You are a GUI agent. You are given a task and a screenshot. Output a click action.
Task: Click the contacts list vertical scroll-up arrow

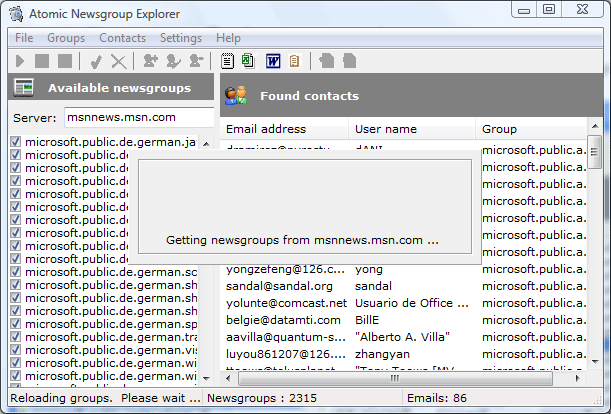[595, 126]
